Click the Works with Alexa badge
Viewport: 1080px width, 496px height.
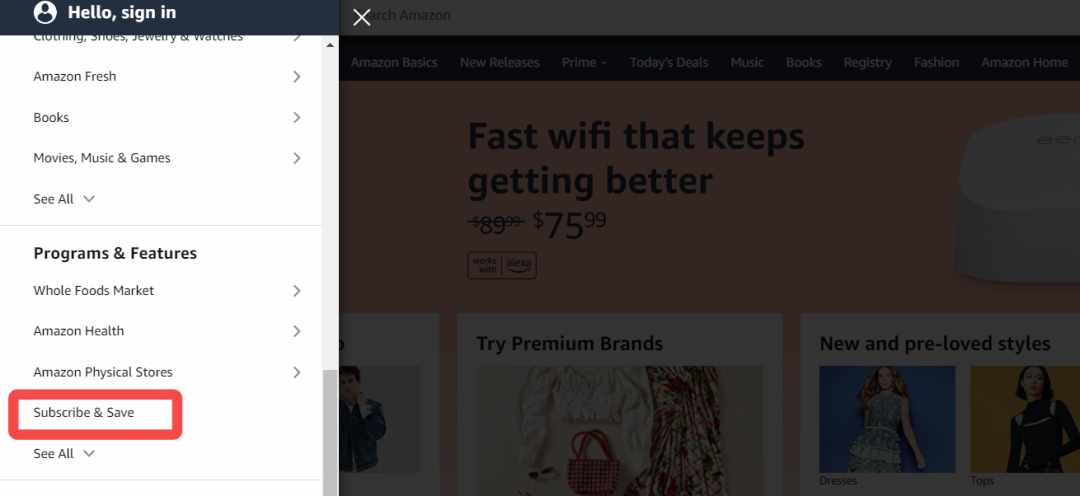[502, 265]
